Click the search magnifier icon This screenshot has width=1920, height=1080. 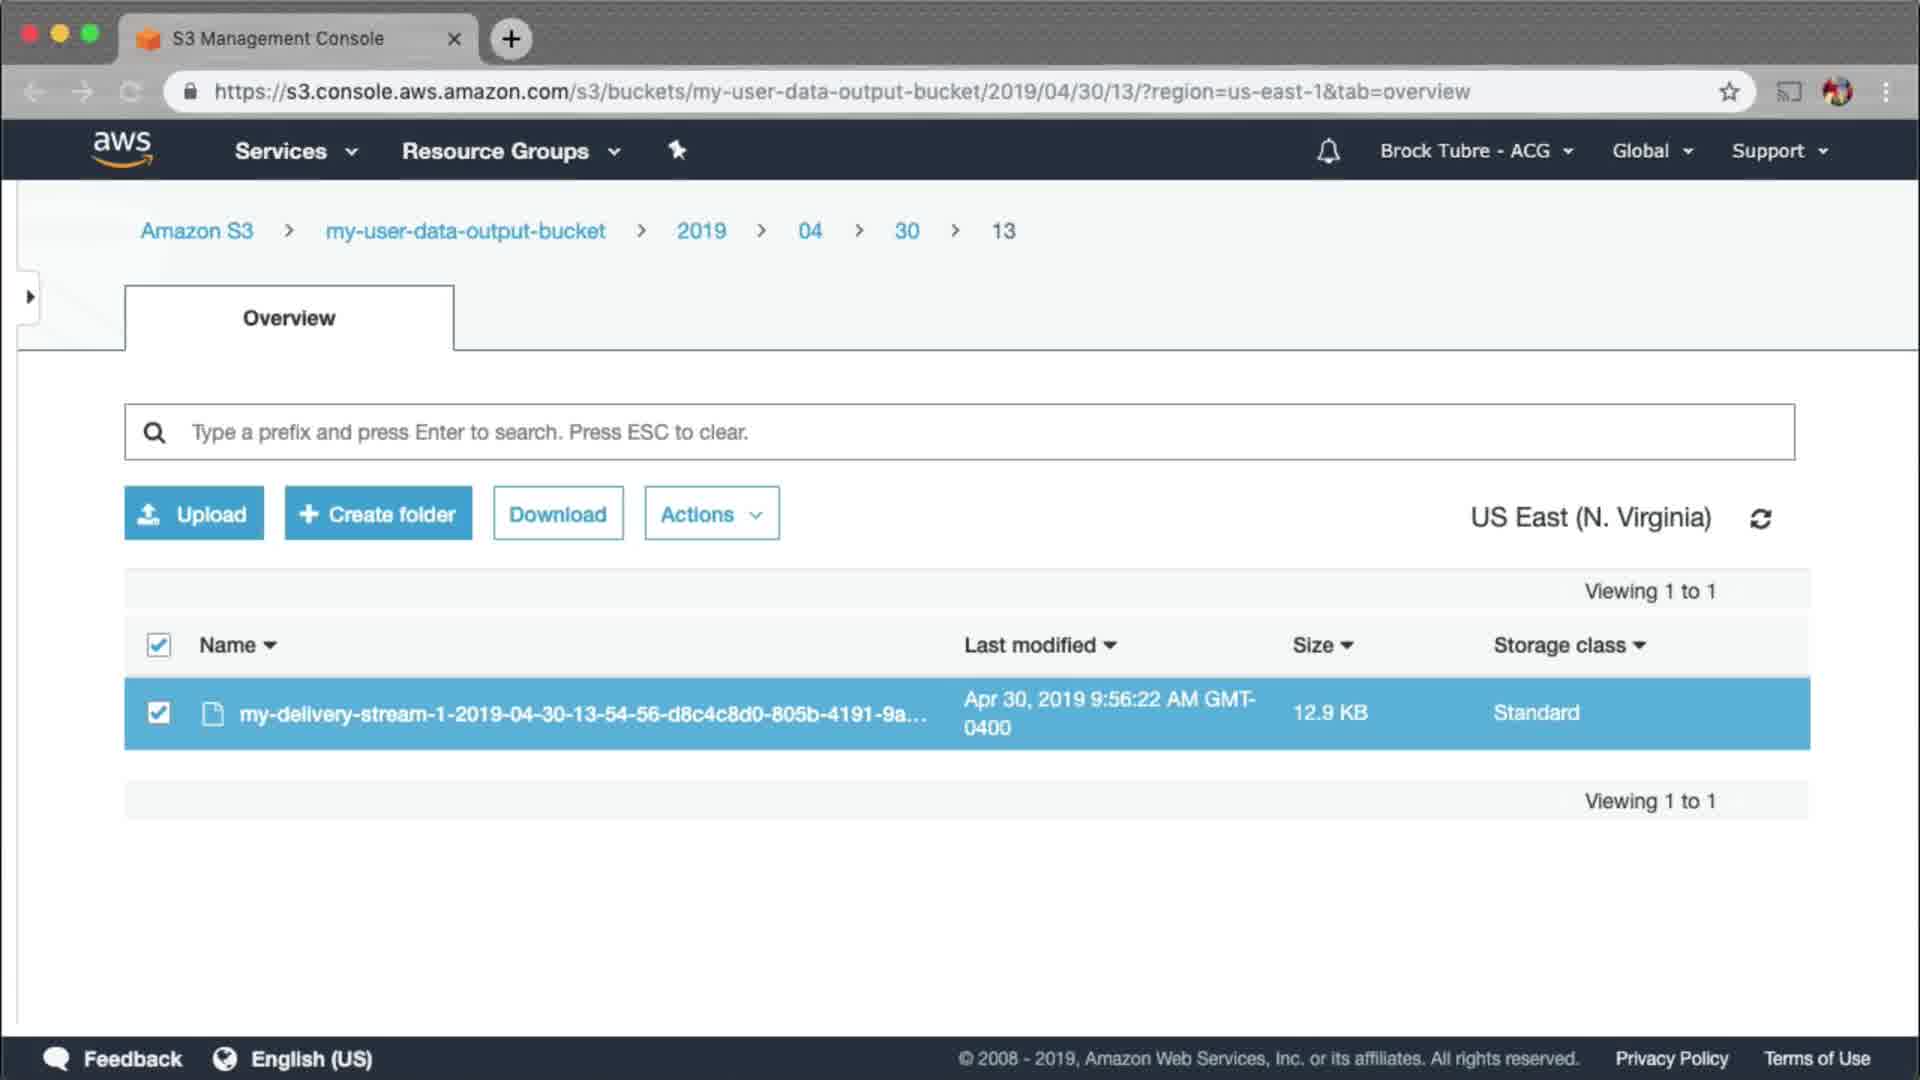point(154,432)
